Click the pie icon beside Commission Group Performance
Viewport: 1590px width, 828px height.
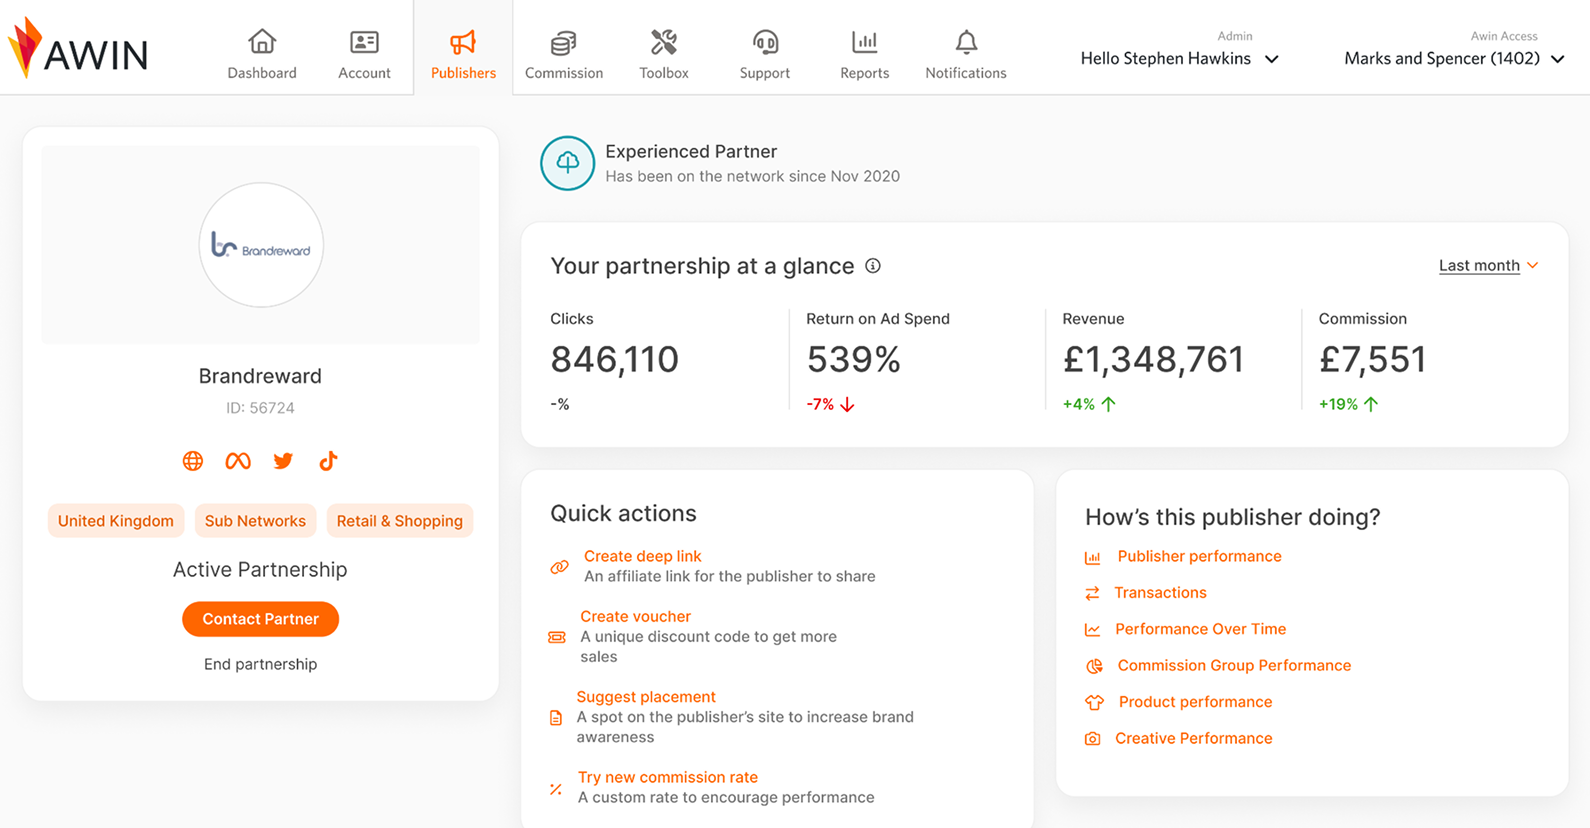point(1094,666)
